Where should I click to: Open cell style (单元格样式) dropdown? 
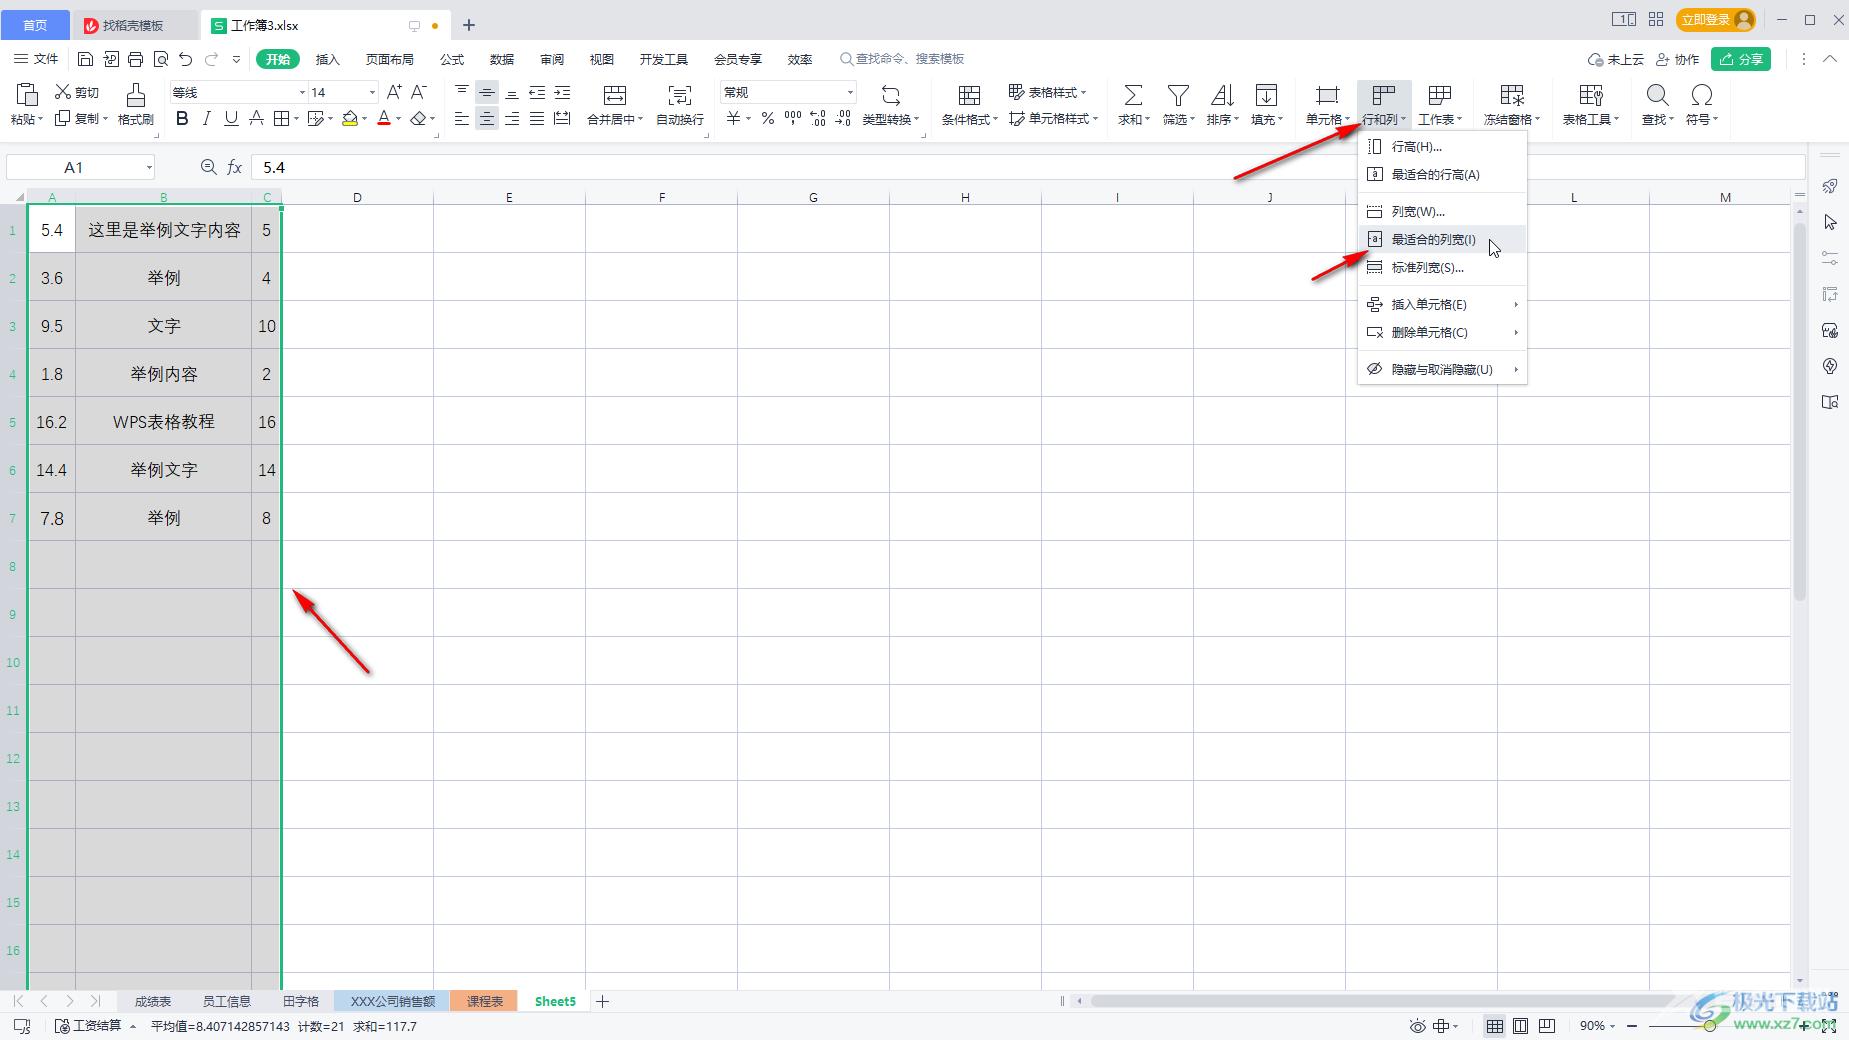(1053, 119)
